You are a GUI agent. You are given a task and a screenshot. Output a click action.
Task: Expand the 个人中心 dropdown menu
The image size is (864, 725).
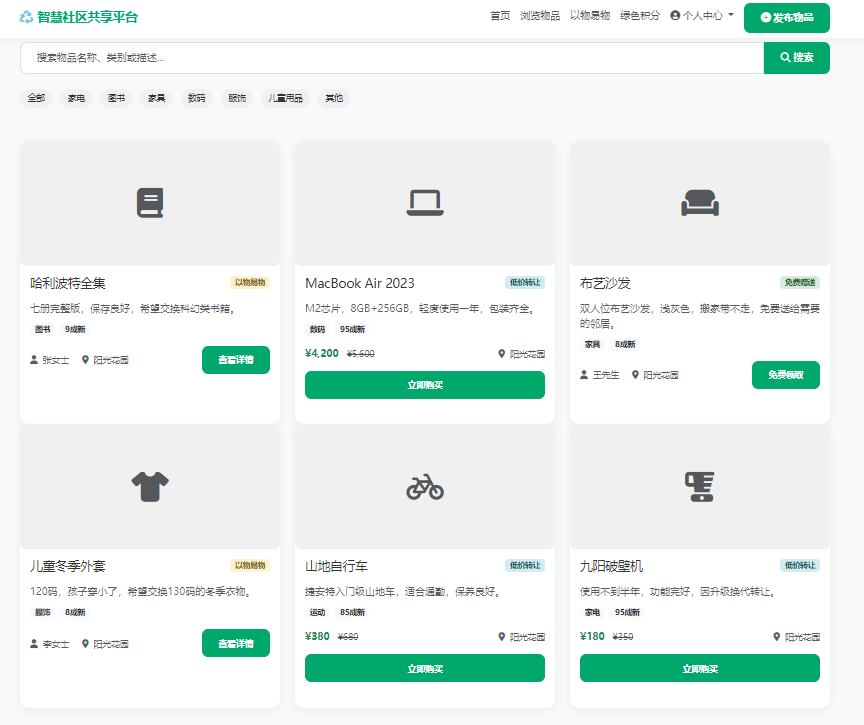[x=702, y=15]
